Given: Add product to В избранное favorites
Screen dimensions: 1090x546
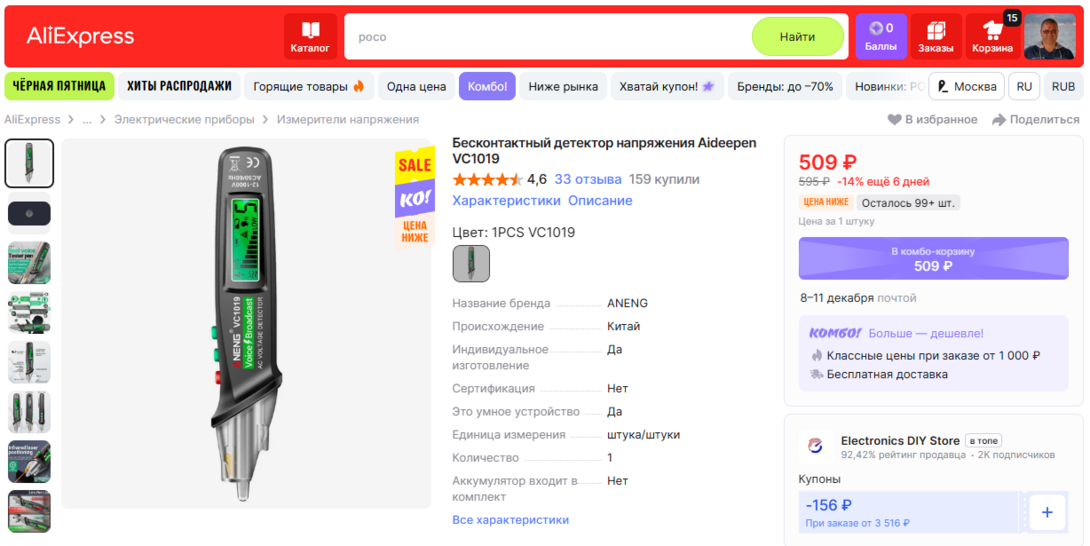Looking at the screenshot, I should [x=932, y=120].
